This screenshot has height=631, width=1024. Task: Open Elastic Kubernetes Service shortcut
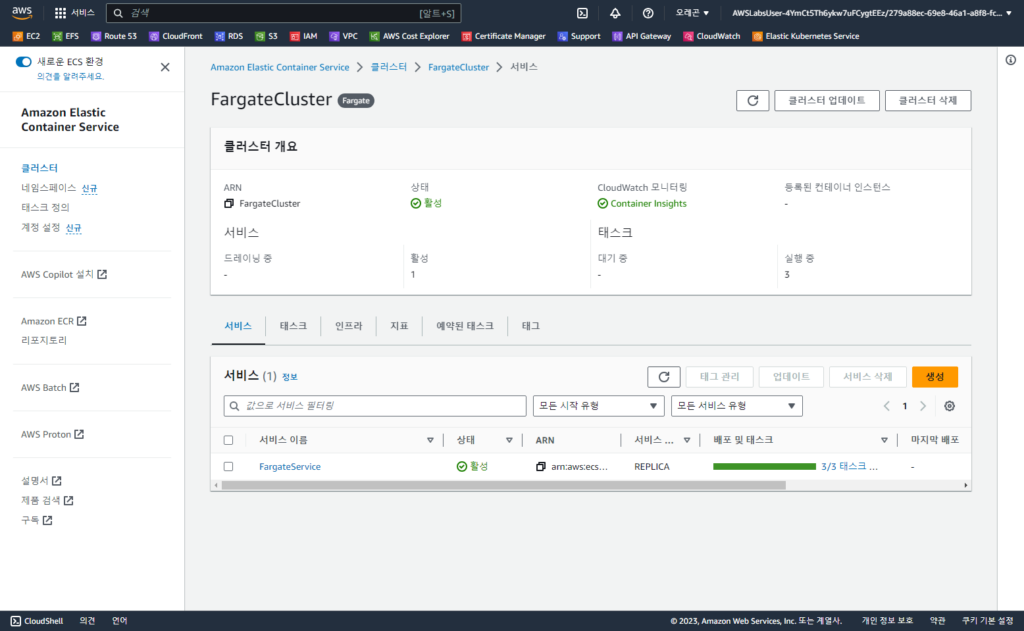click(x=806, y=37)
